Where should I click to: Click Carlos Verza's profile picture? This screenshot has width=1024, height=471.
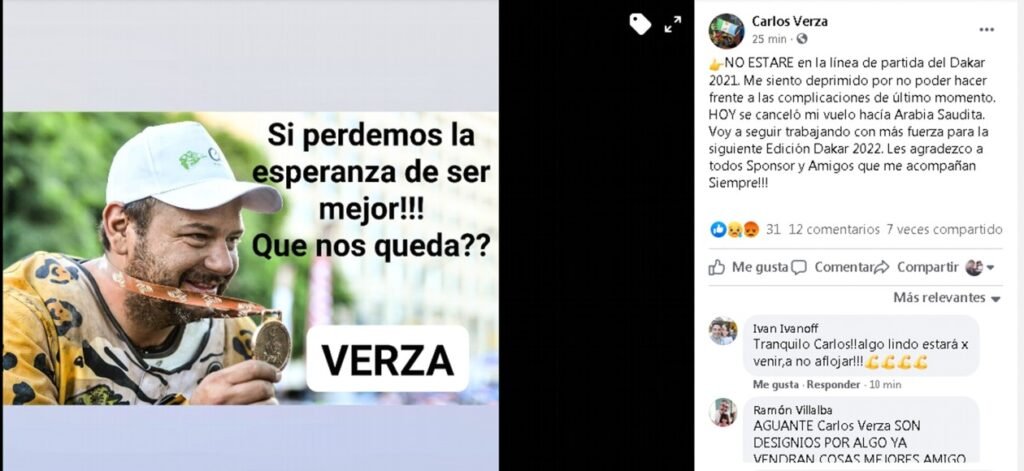click(x=726, y=31)
